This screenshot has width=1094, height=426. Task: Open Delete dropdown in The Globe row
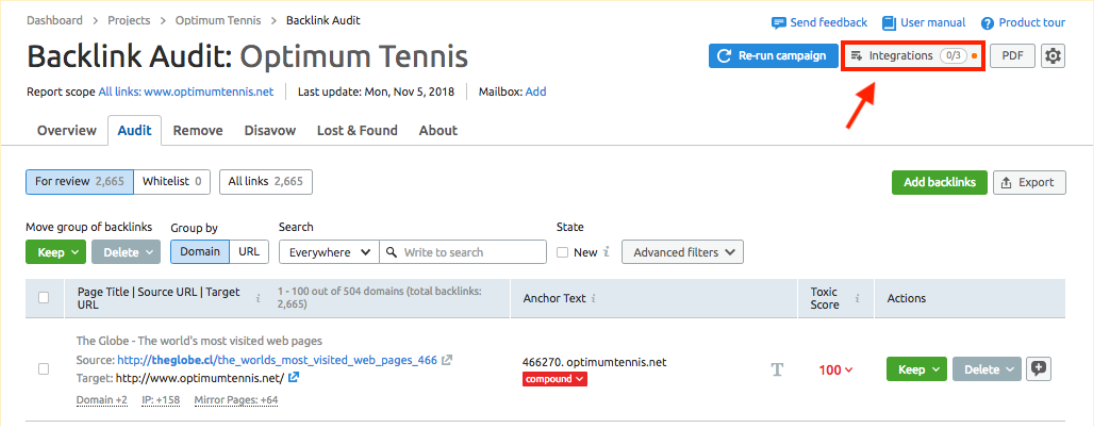click(987, 370)
